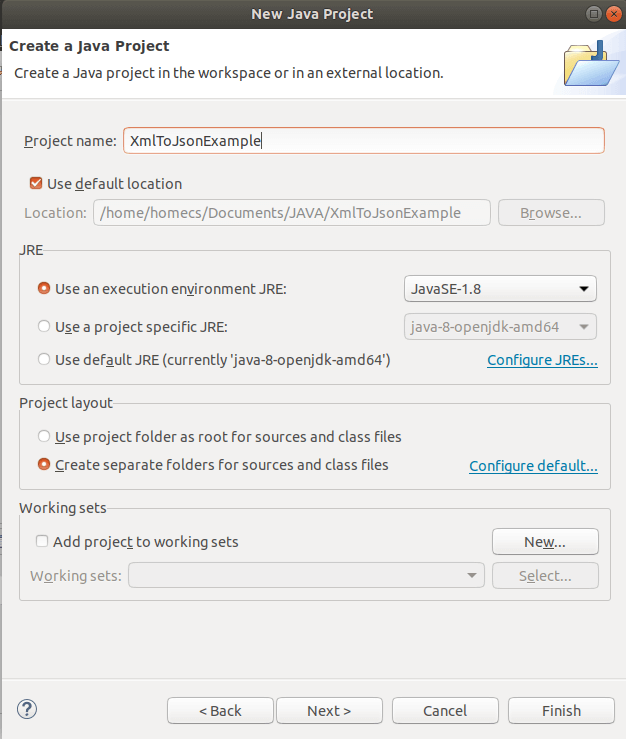Enable Add project to working sets

pos(42,542)
